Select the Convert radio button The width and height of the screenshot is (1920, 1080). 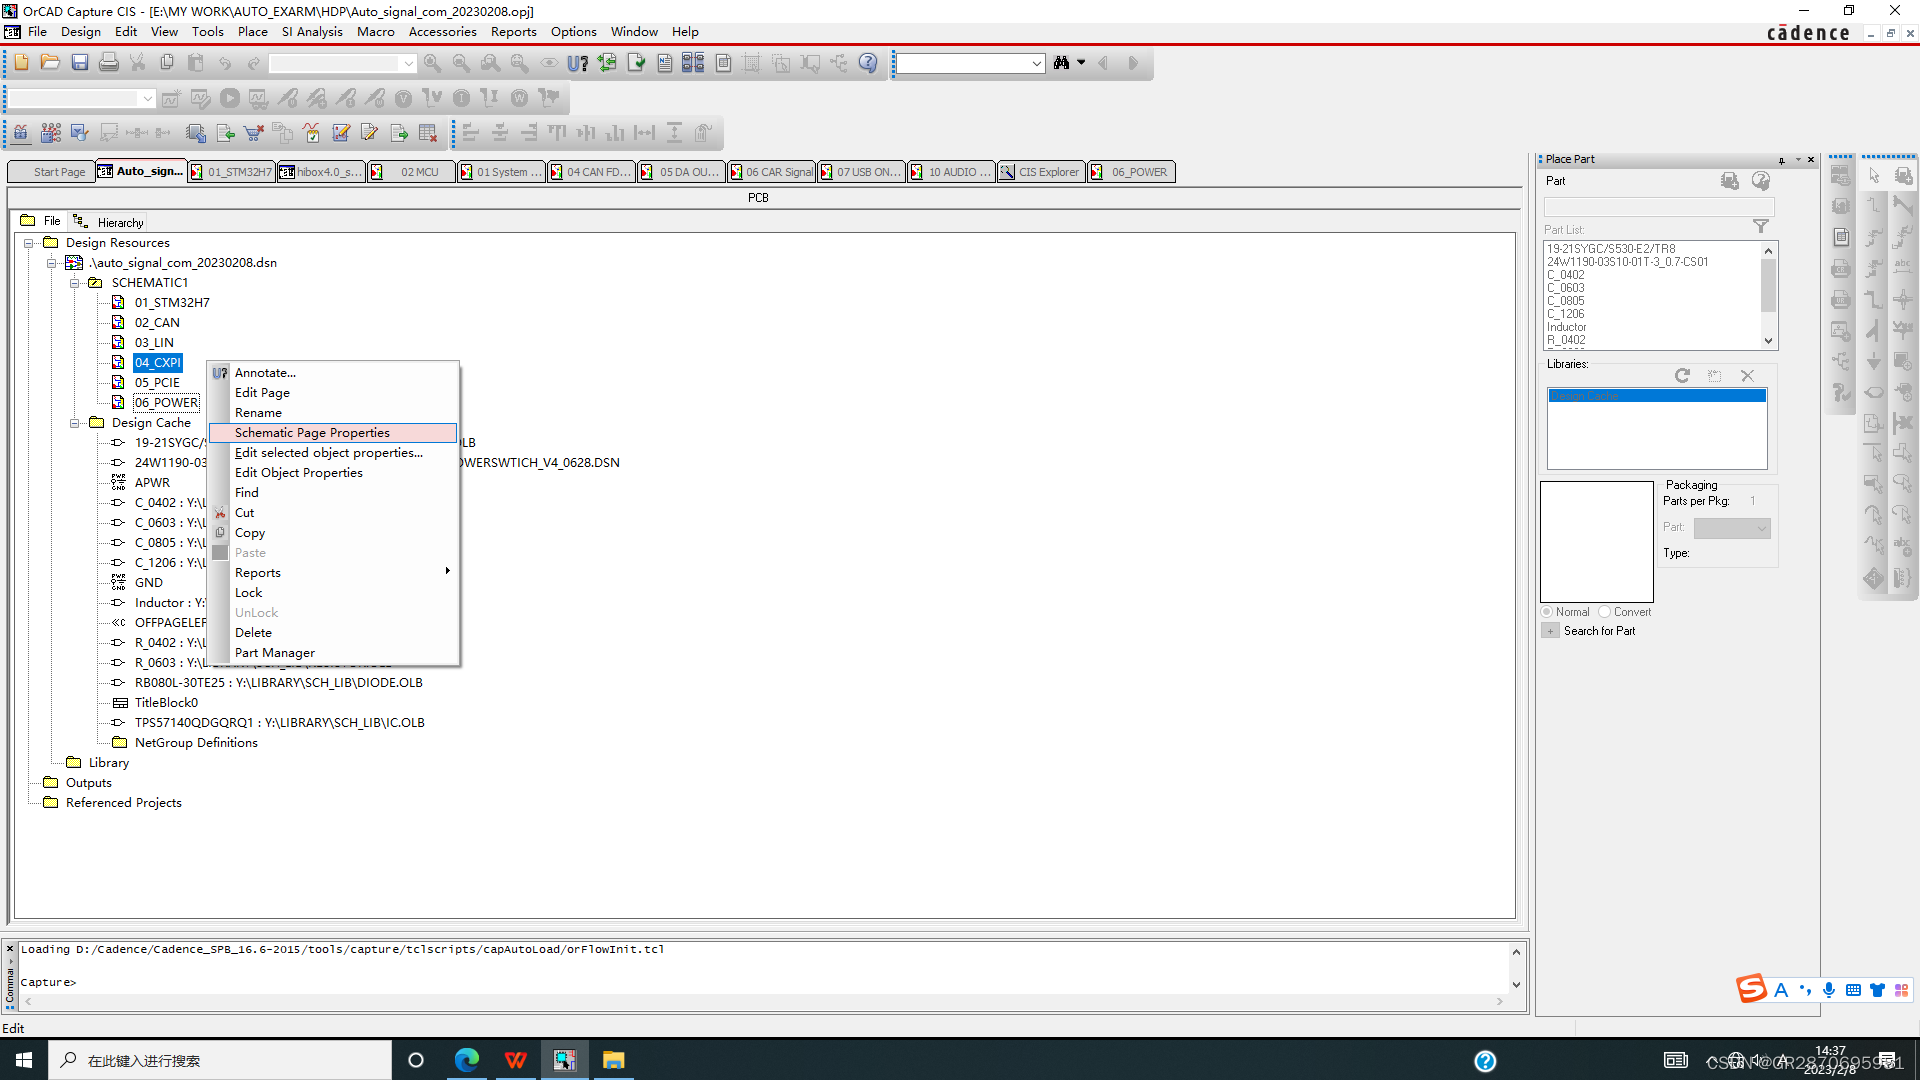(x=1605, y=612)
